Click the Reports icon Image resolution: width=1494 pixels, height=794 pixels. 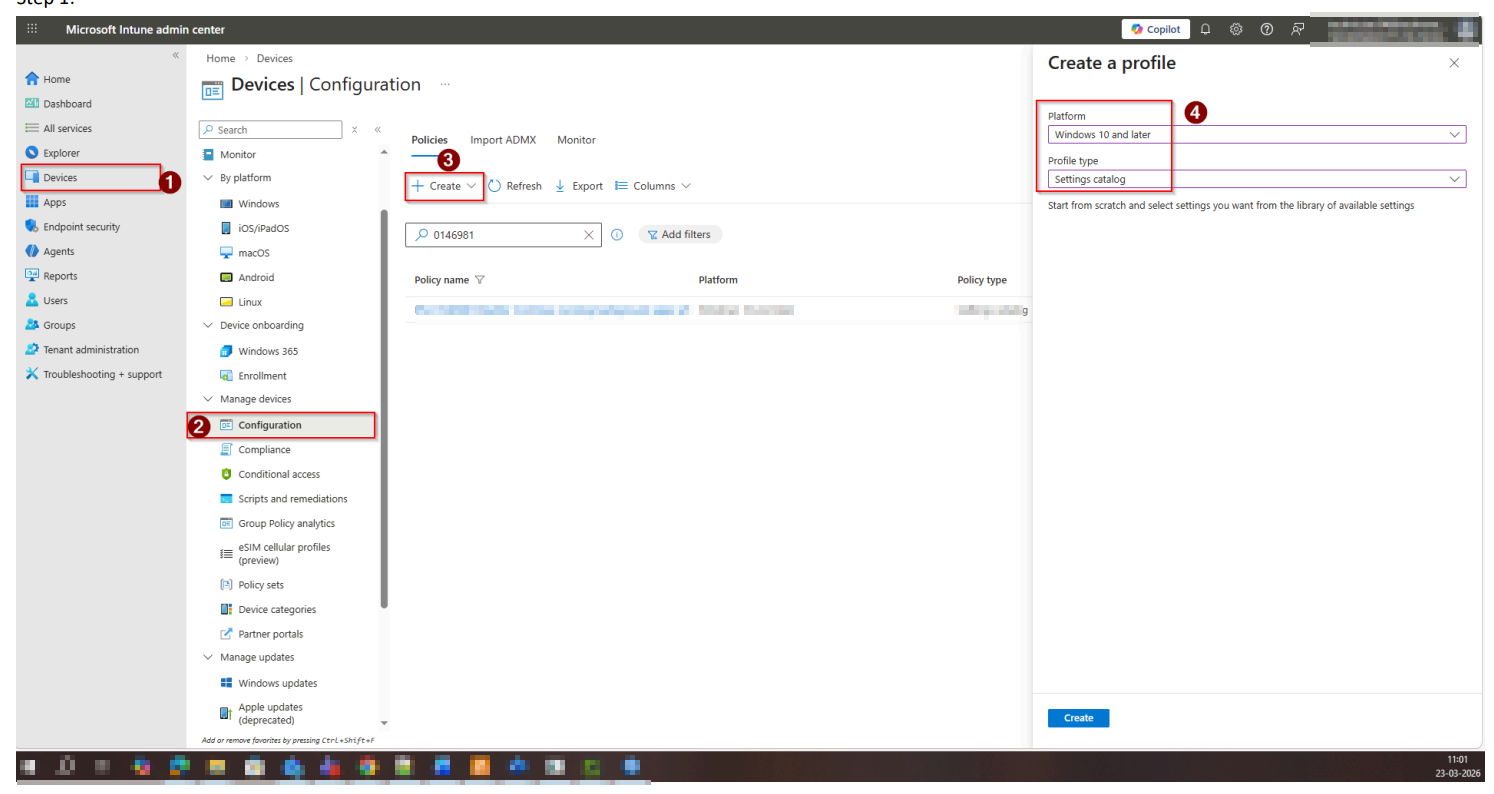point(32,276)
